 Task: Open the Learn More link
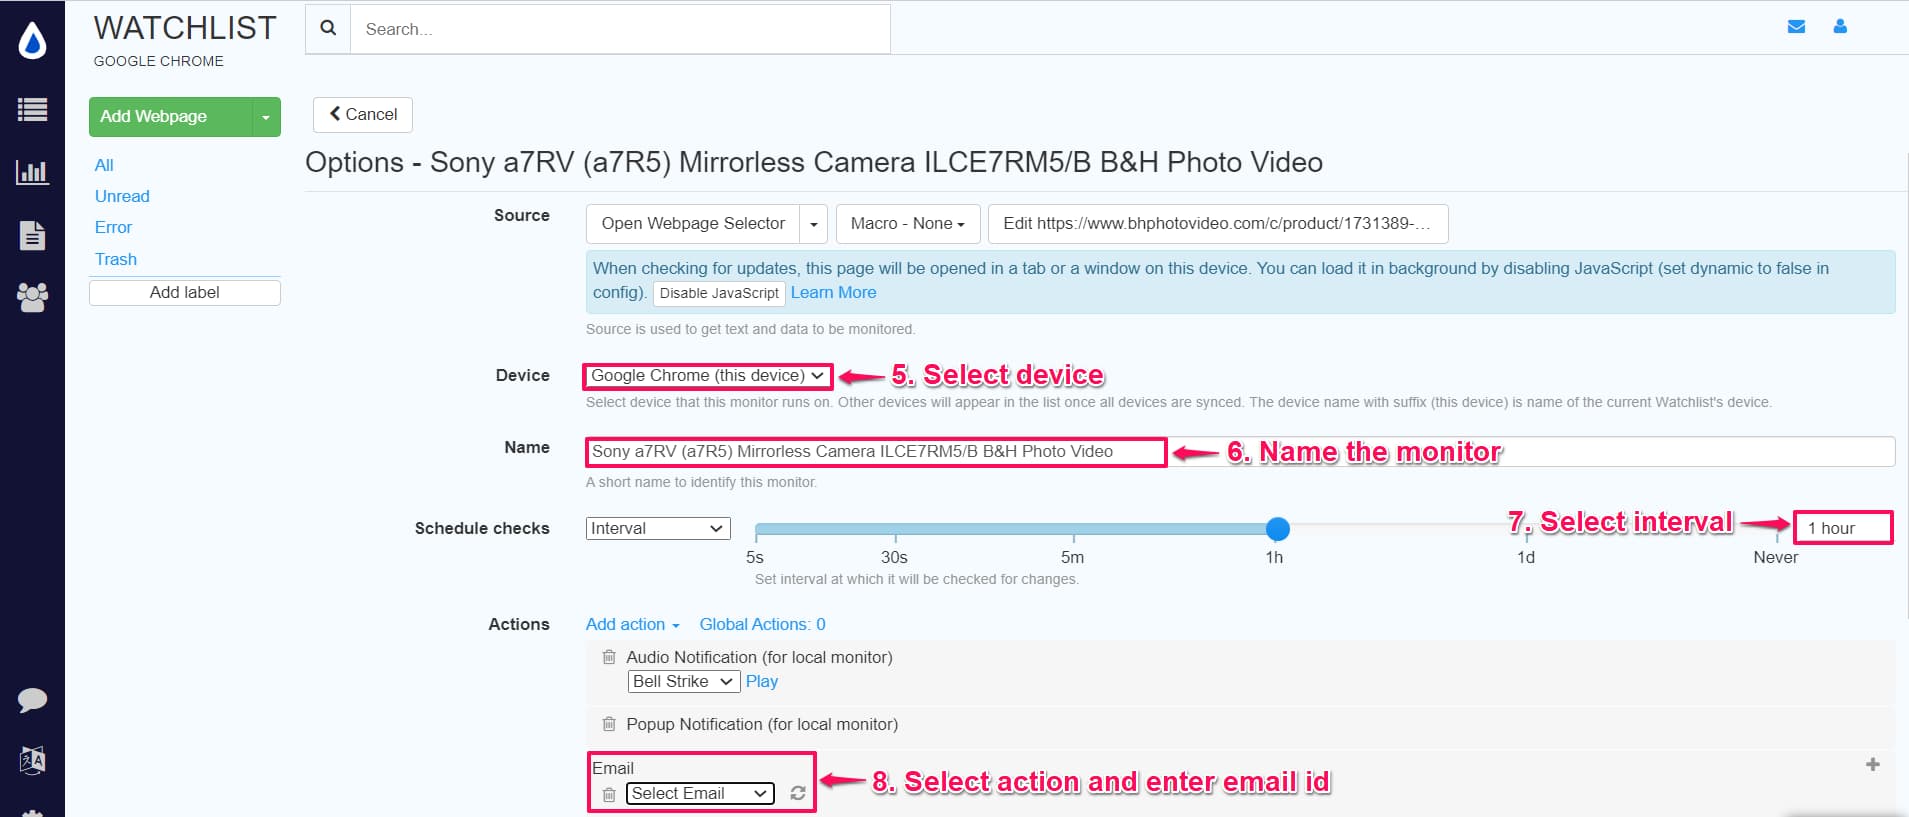(833, 292)
